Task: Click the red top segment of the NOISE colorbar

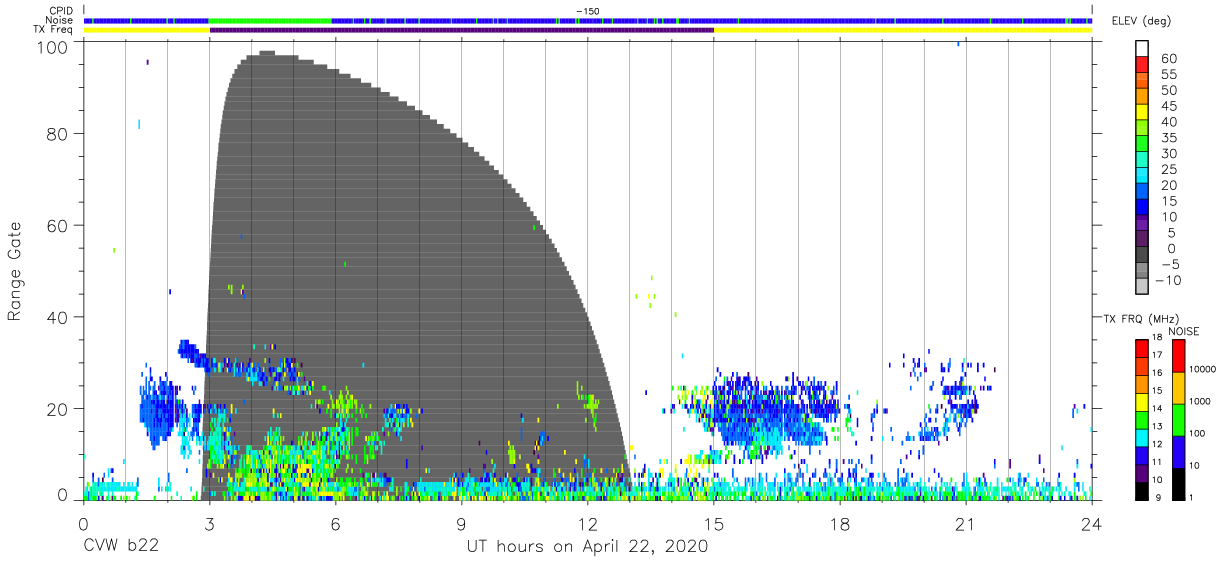Action: pyautogui.click(x=1177, y=356)
